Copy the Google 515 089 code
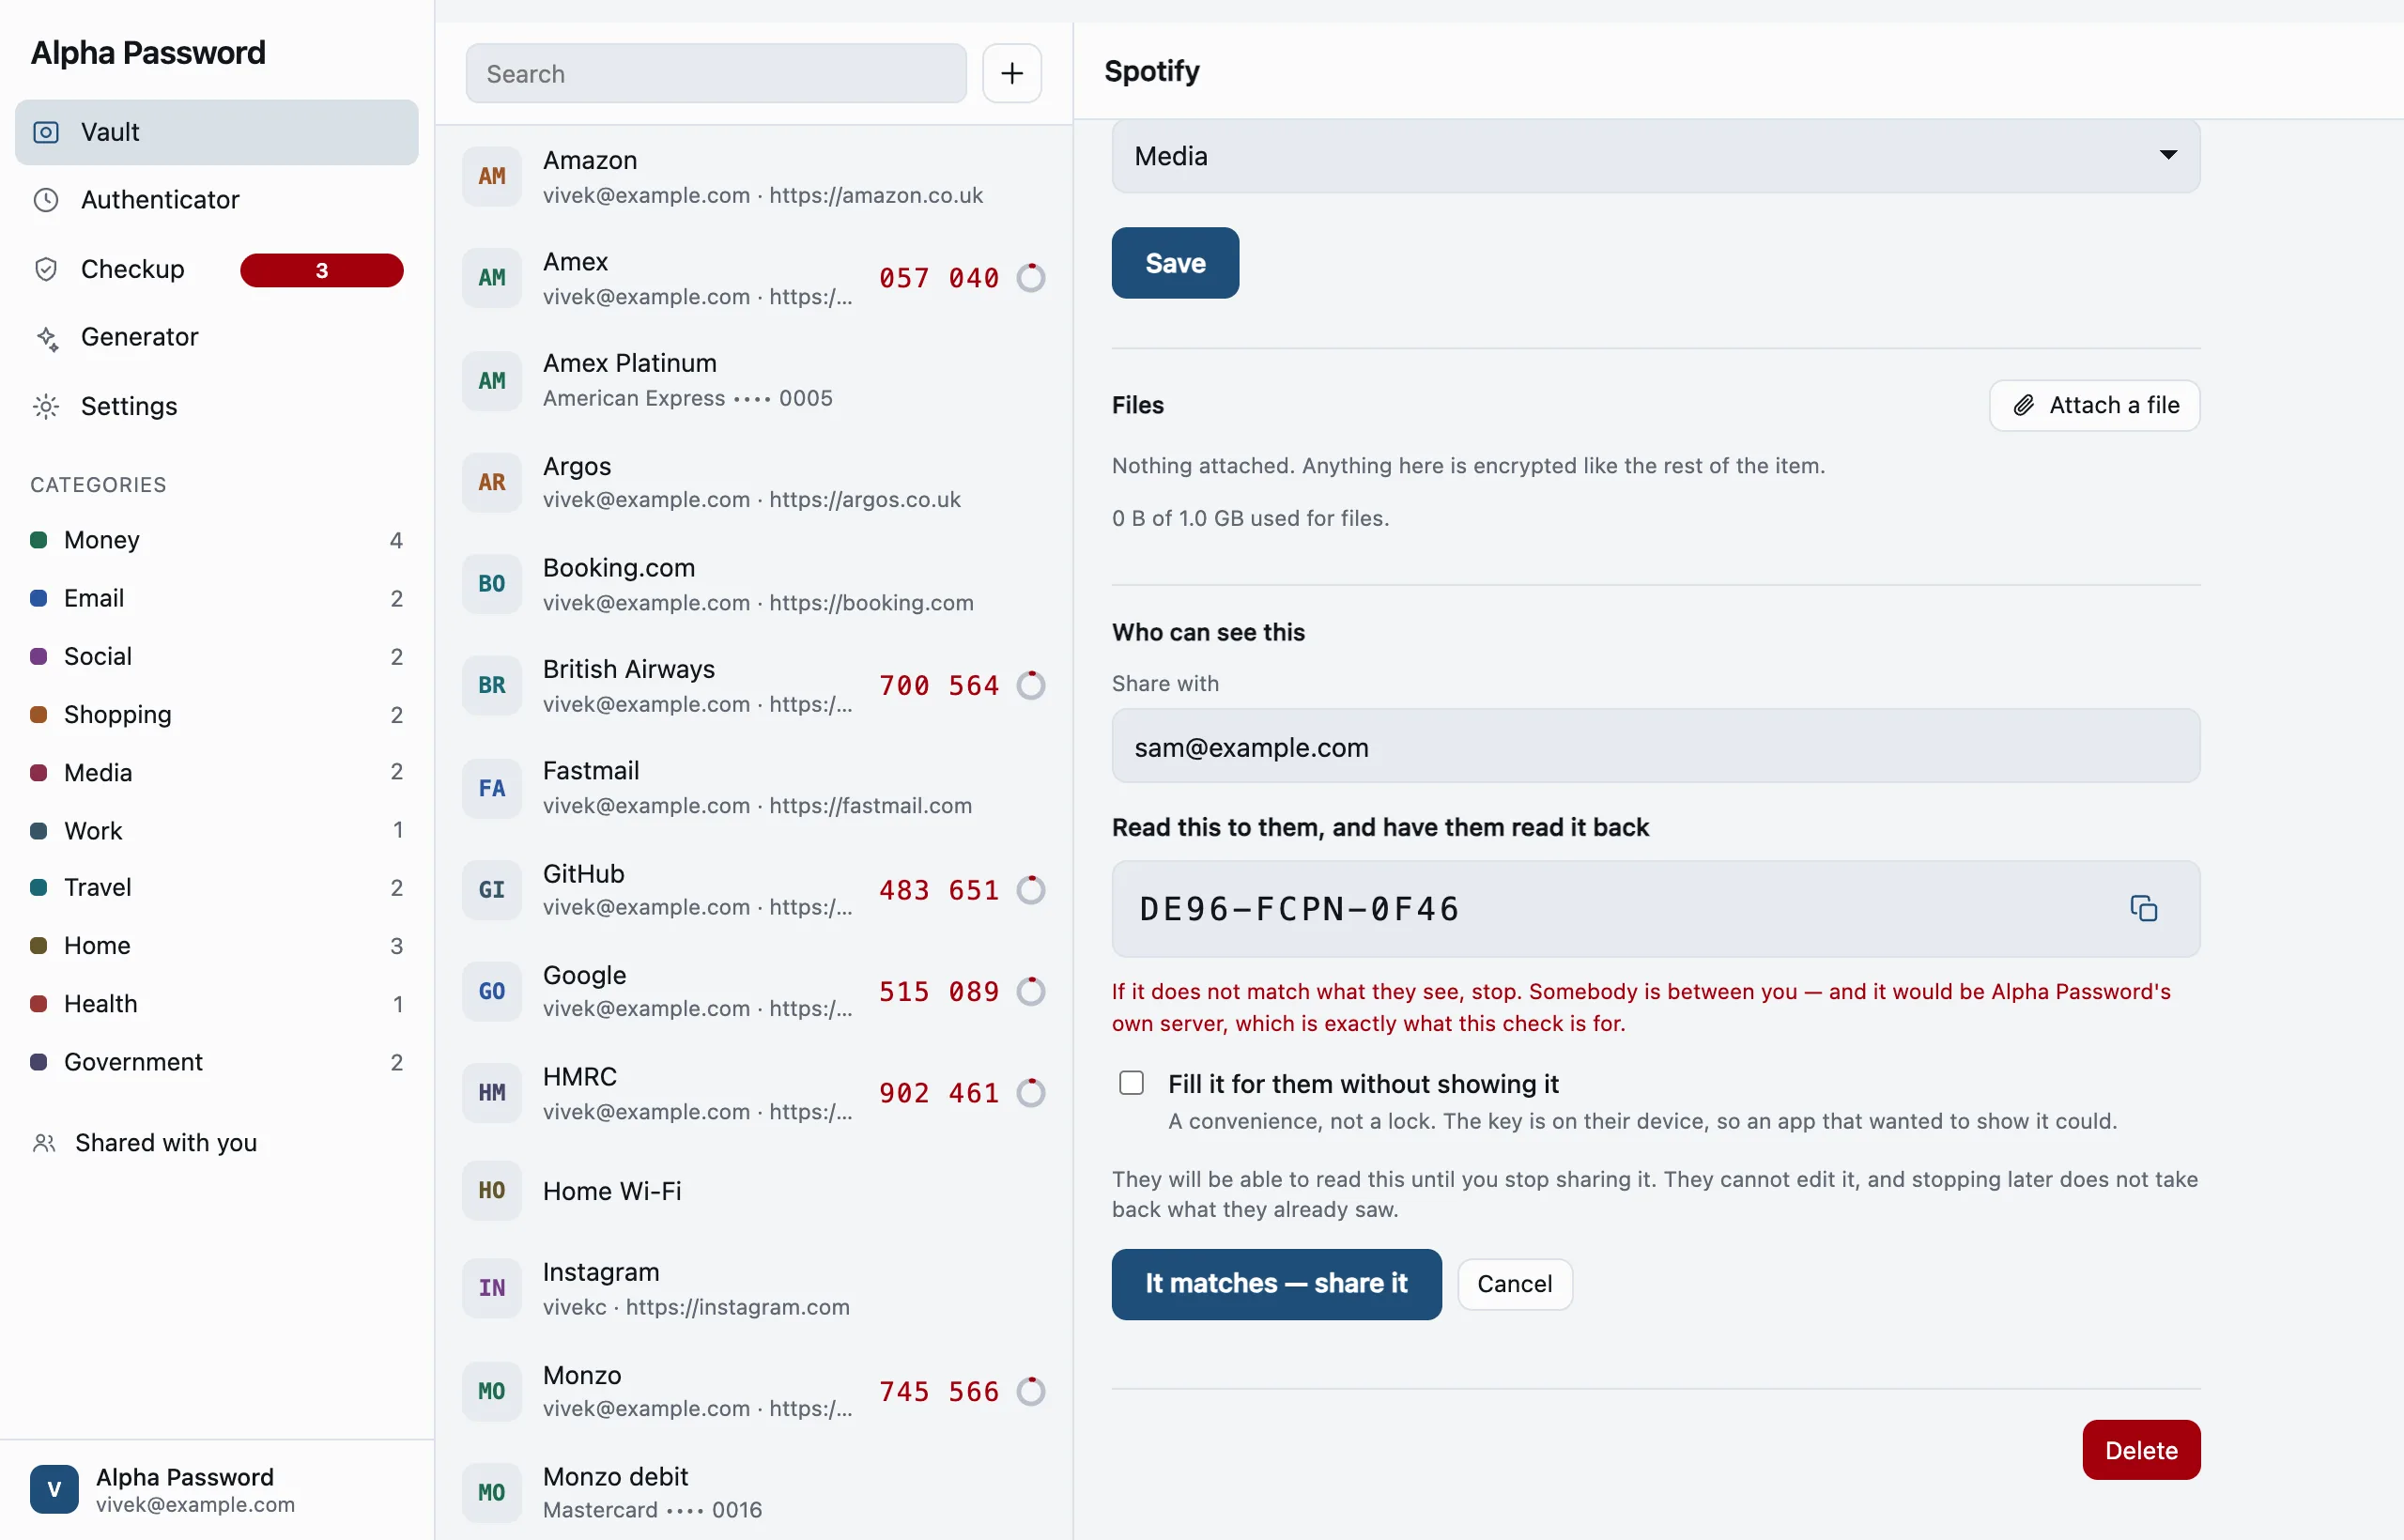Image resolution: width=2404 pixels, height=1540 pixels. point(939,992)
